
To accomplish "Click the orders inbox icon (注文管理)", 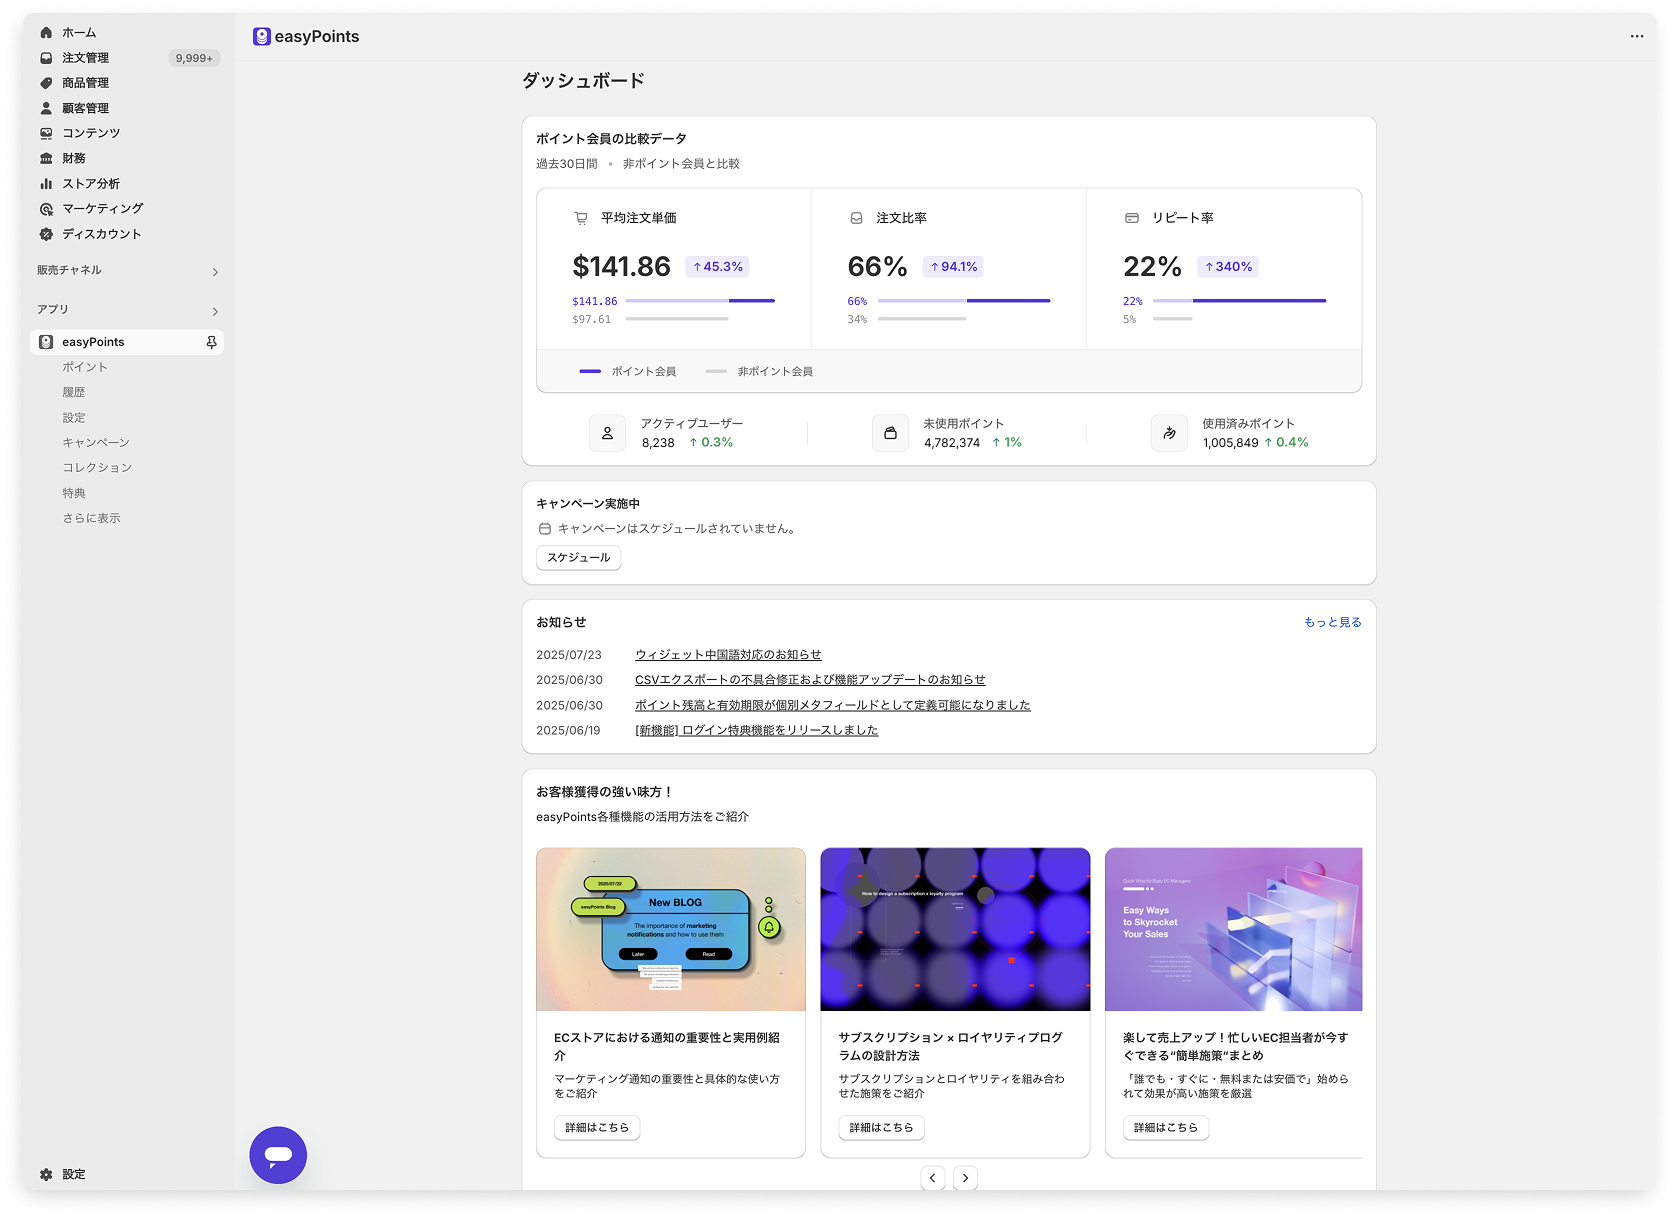I will pos(46,58).
